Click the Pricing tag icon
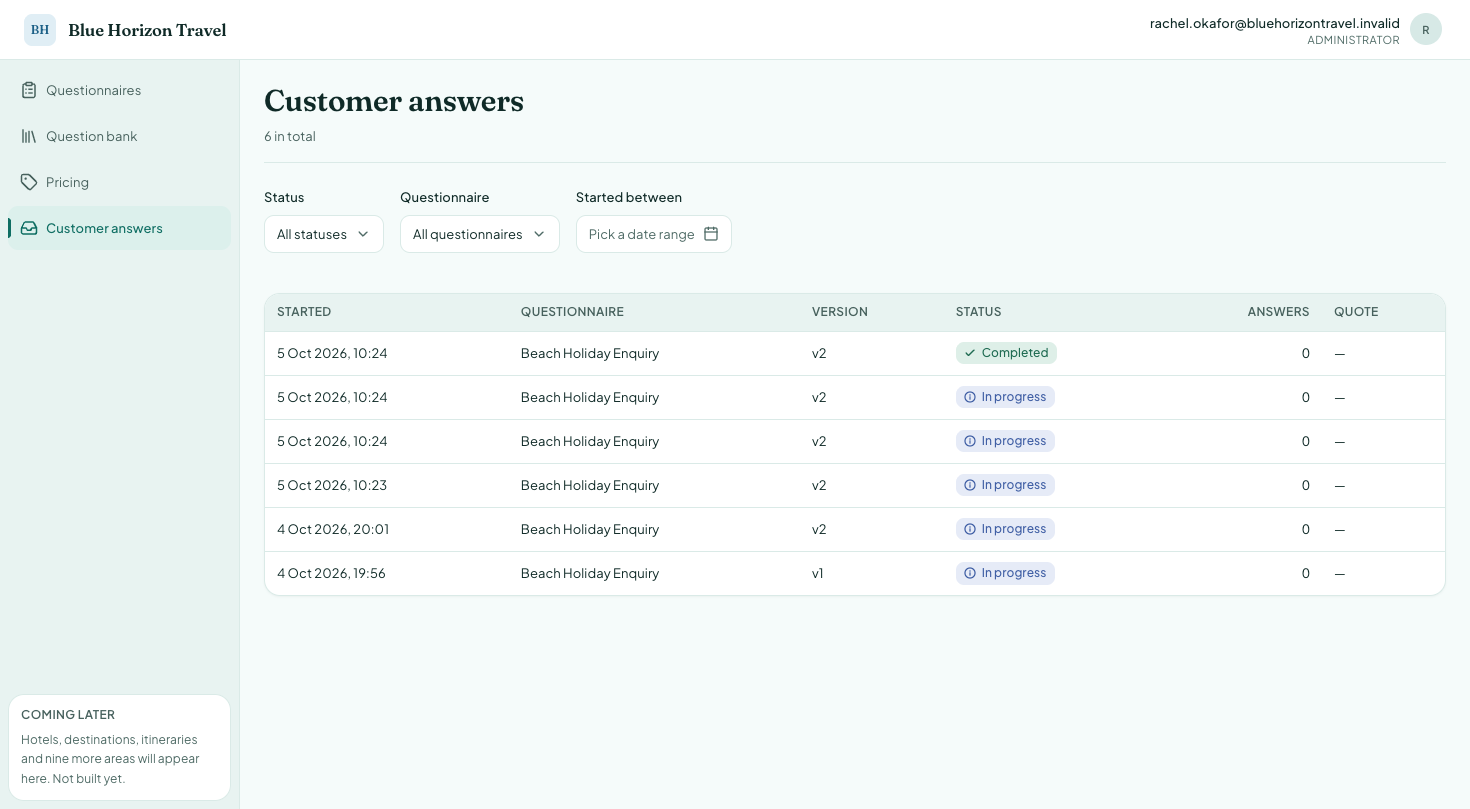The image size is (1470, 809). 29,182
